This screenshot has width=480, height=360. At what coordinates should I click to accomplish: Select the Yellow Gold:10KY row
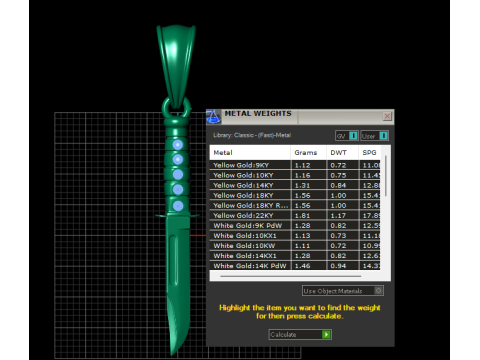point(295,175)
